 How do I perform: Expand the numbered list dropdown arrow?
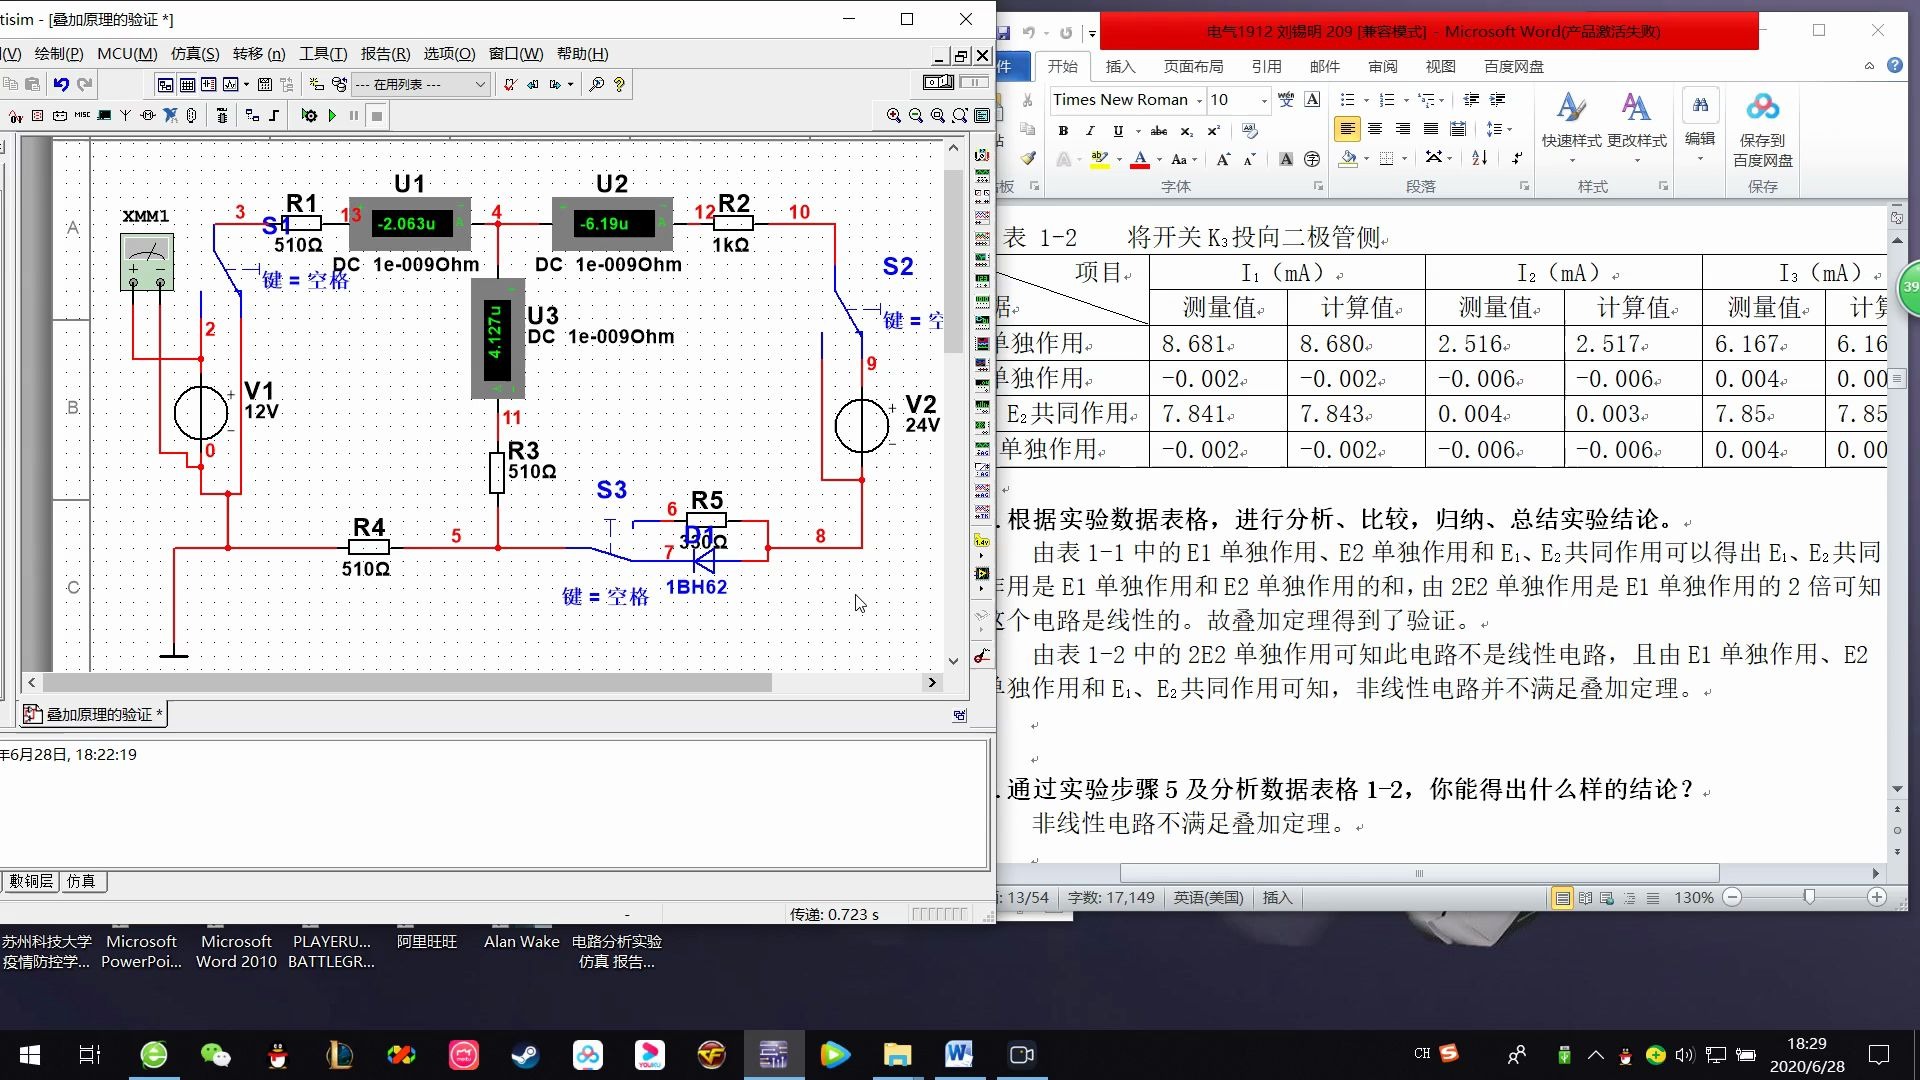[x=1406, y=100]
